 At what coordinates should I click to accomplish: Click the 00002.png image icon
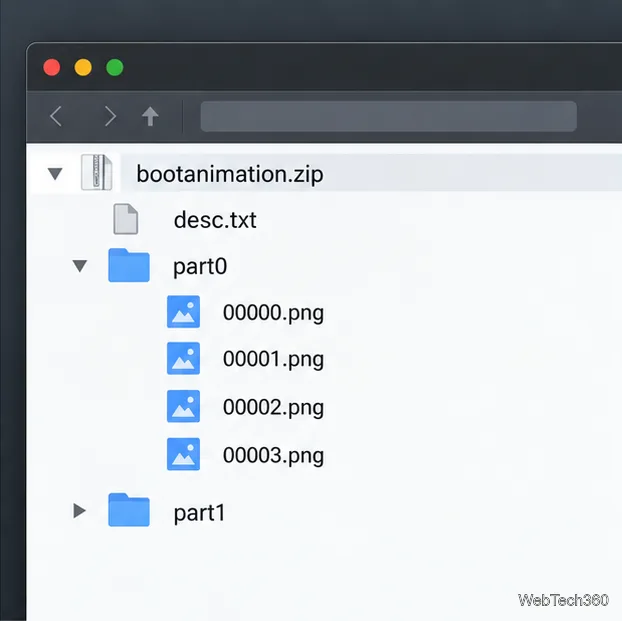click(183, 406)
